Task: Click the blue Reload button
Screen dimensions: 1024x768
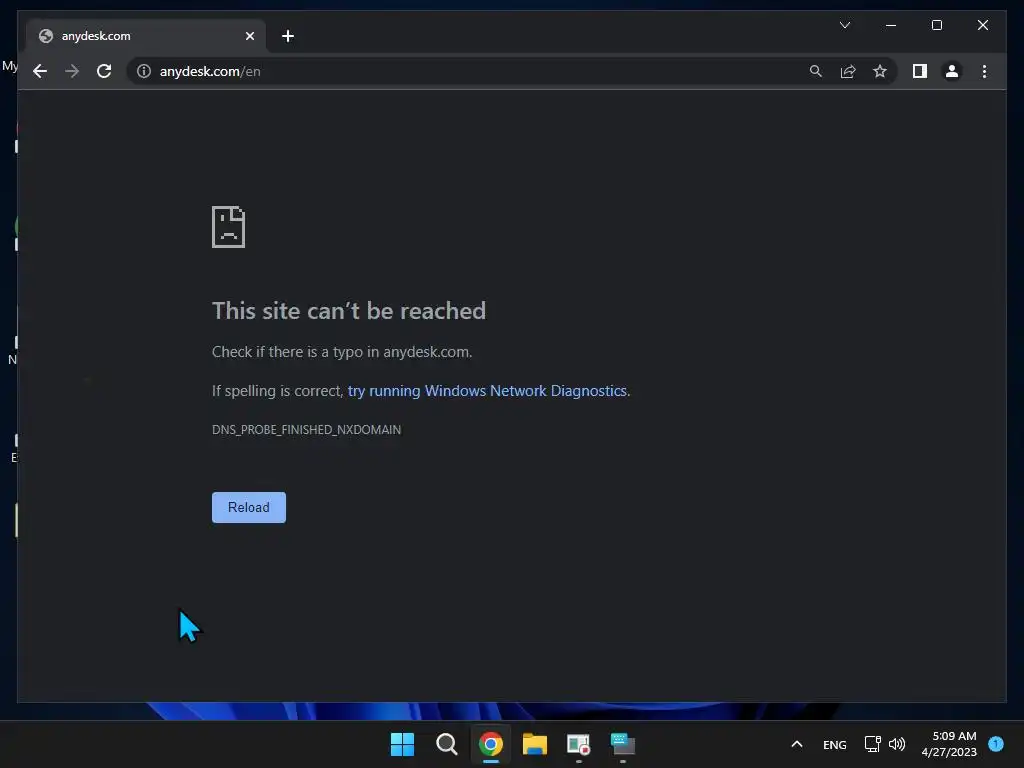Action: click(x=249, y=507)
